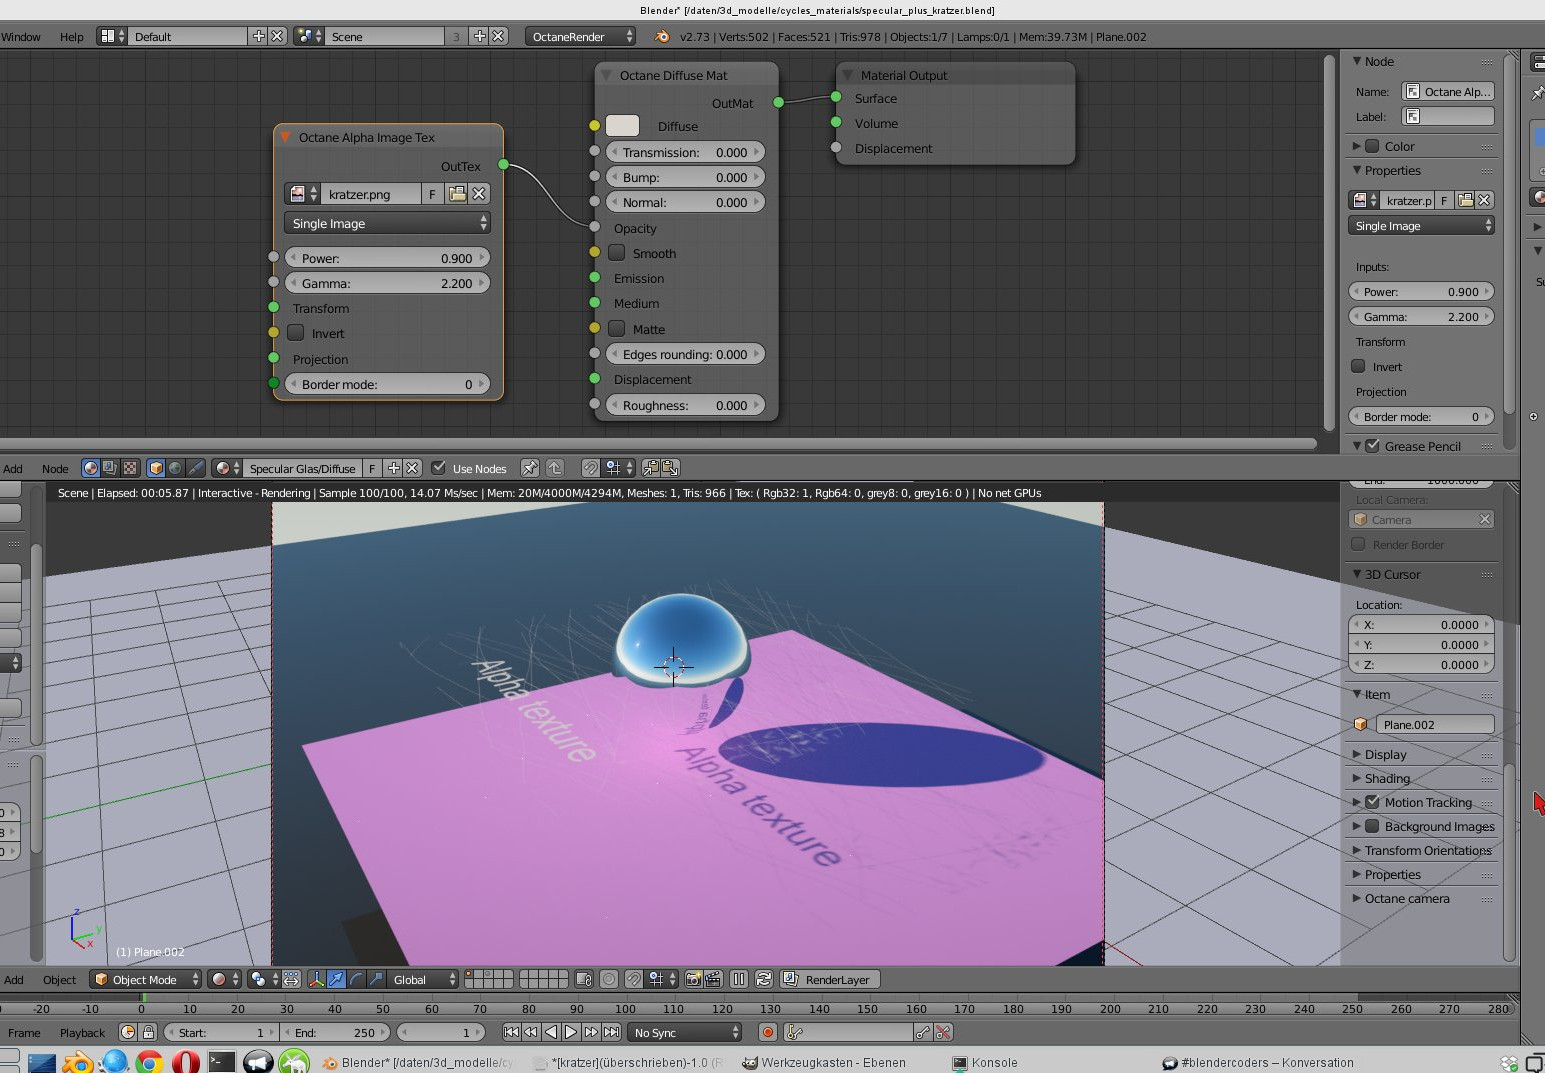Add new material with plus icon
This screenshot has width=1545, height=1073.
click(394, 468)
